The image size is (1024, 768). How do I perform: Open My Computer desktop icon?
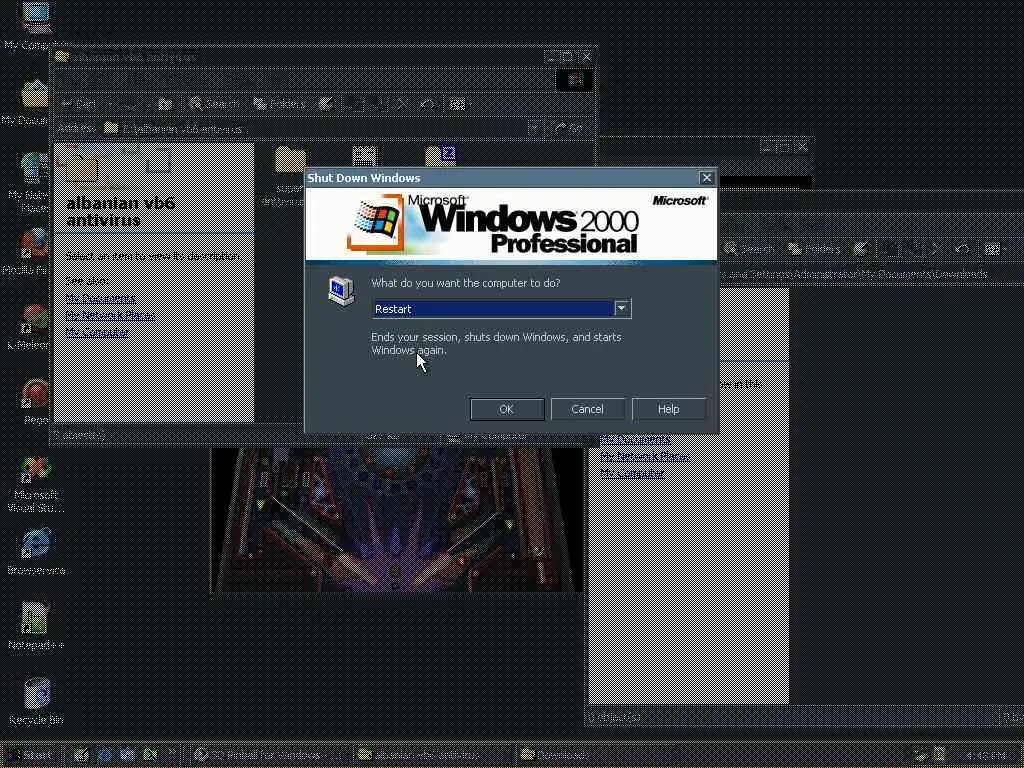(34, 27)
